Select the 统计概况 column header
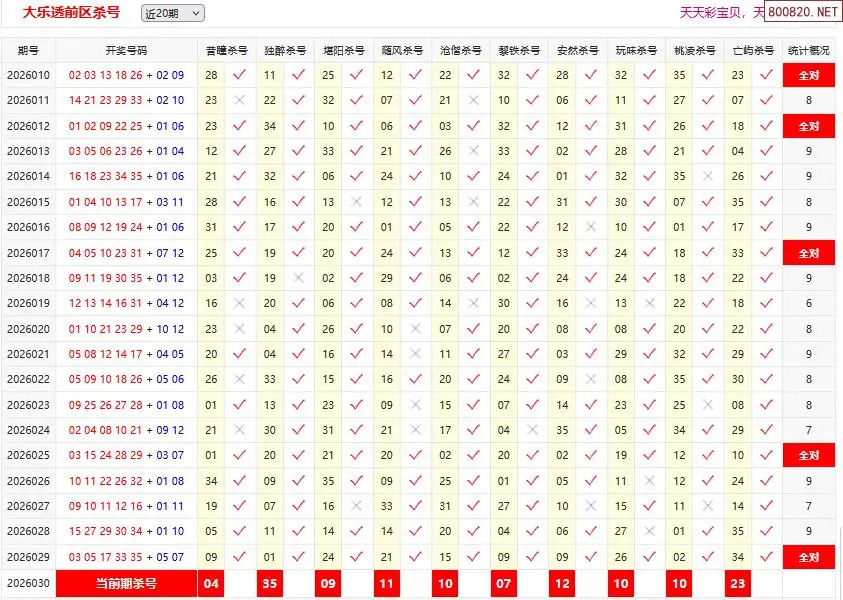 coord(808,50)
